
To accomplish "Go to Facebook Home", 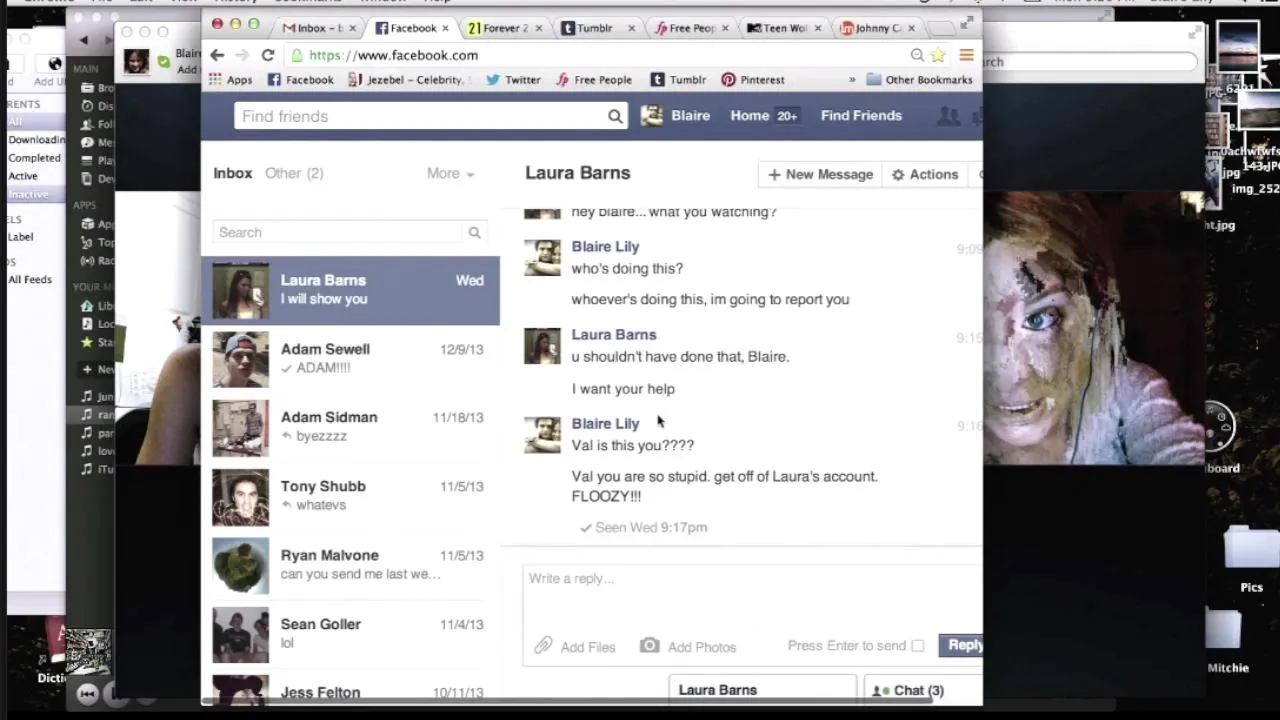I will [749, 116].
